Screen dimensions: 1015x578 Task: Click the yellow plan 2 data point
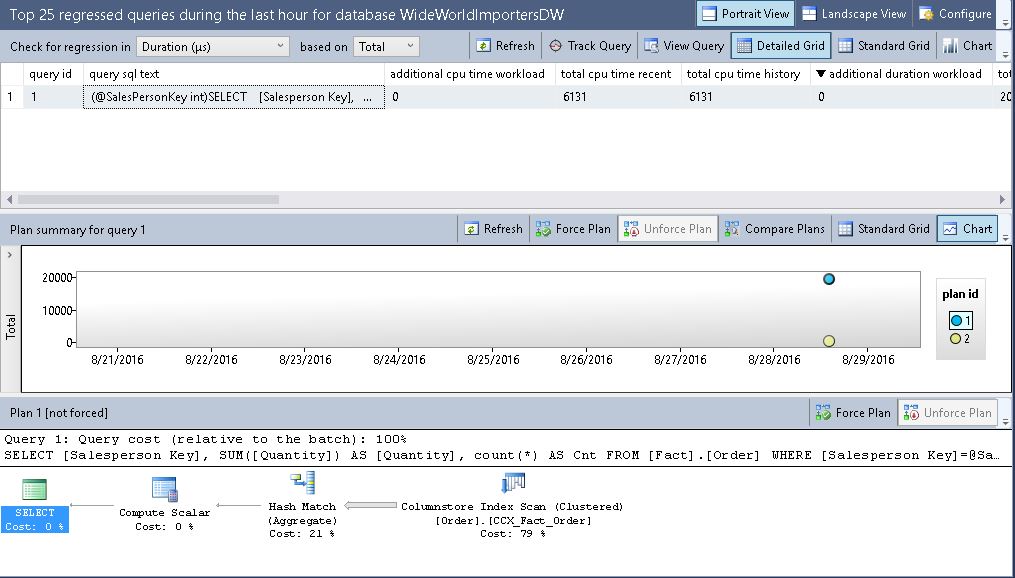[829, 340]
